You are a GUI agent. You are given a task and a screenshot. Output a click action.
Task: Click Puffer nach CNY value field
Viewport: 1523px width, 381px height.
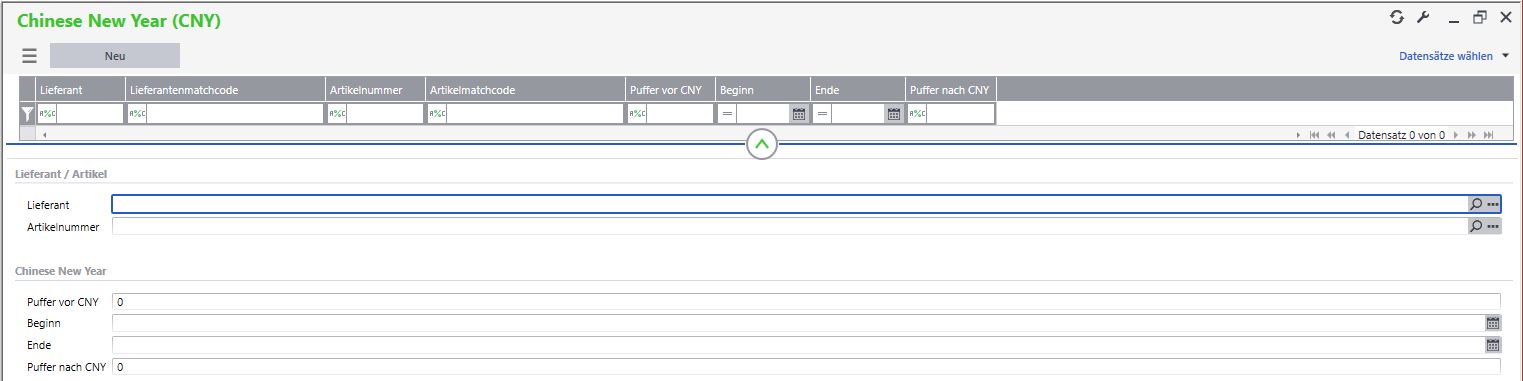806,367
